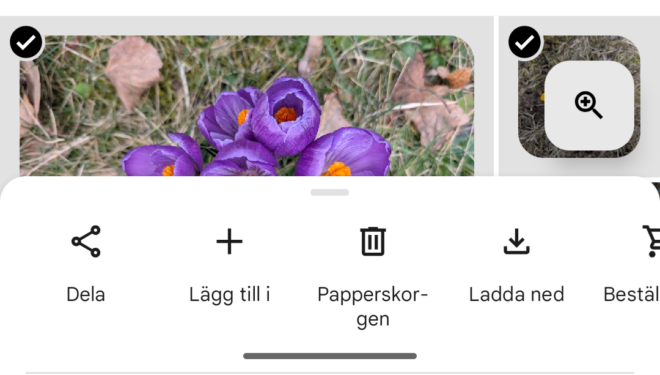Open the purple crocus flowers photo
This screenshot has height=375, width=660.
click(247, 106)
